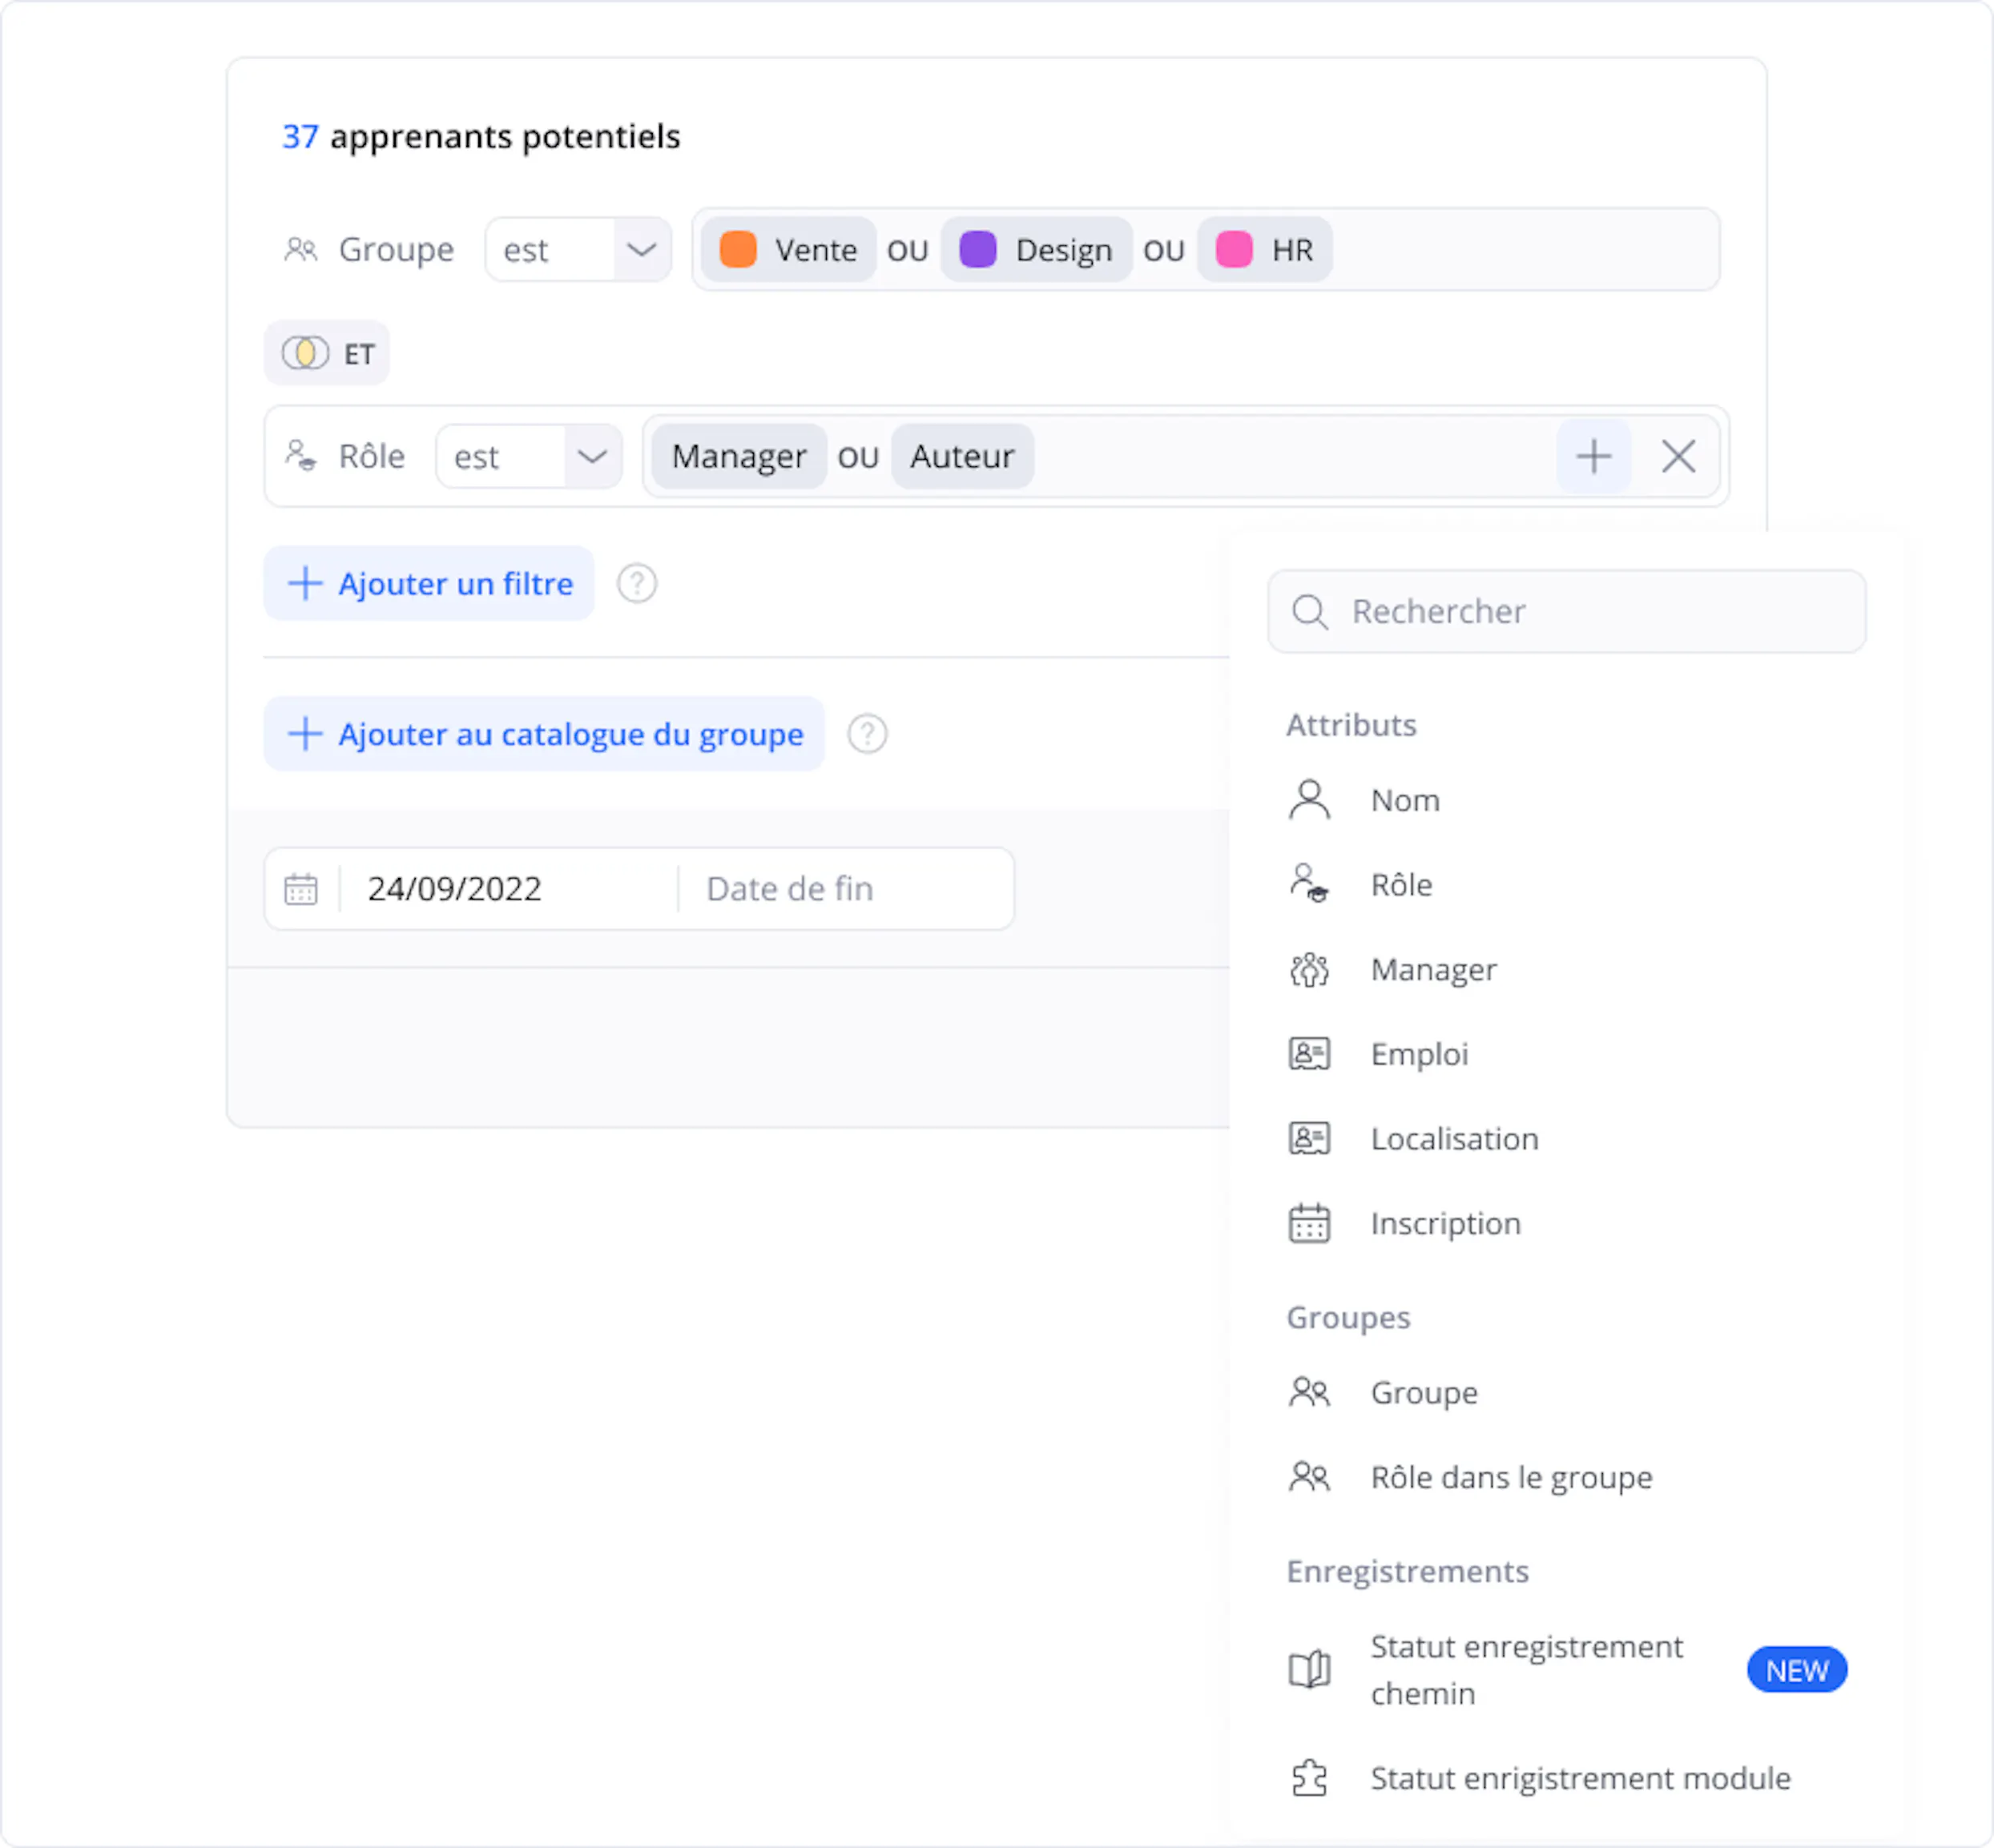
Task: Click the module puzzle piece icon
Action: click(1309, 1778)
